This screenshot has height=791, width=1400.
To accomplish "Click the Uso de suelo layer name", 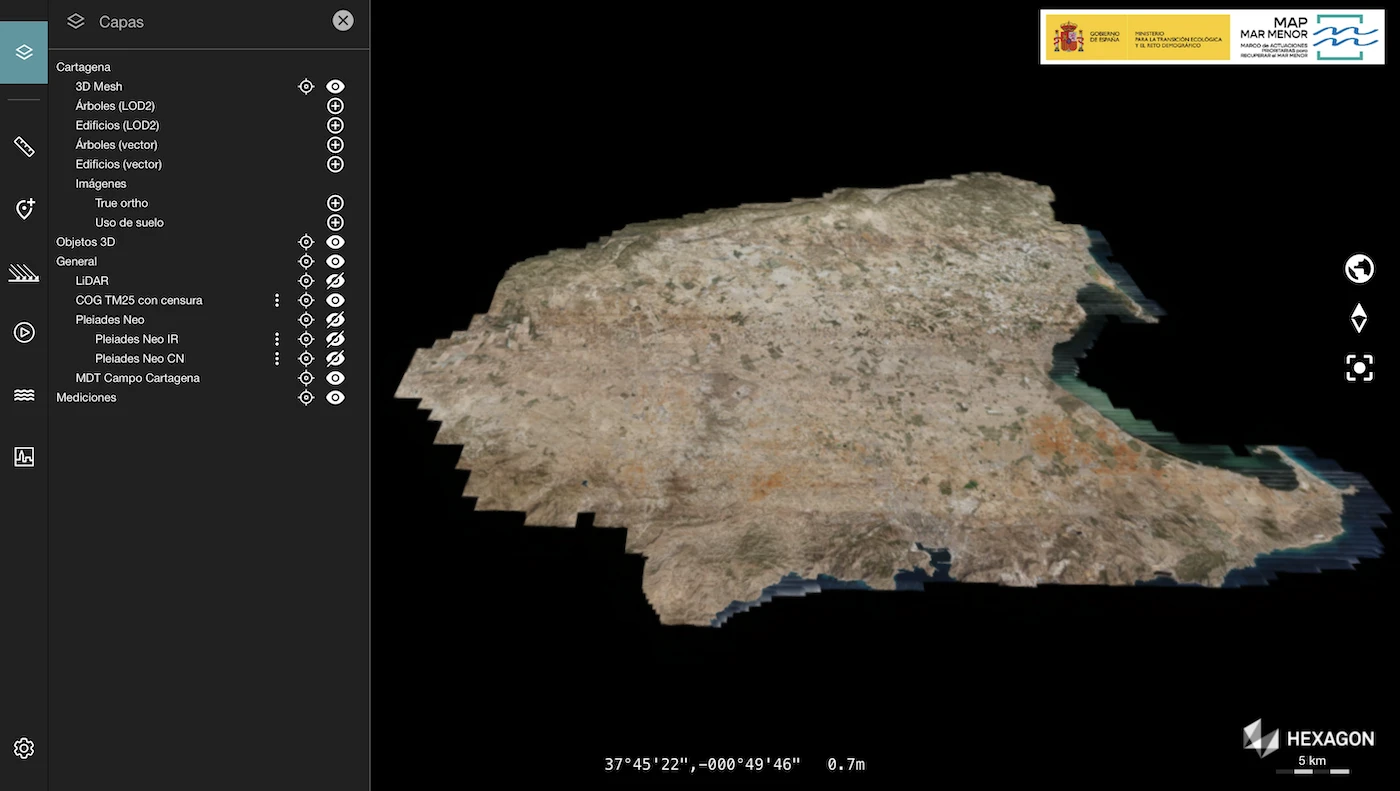I will tap(129, 222).
